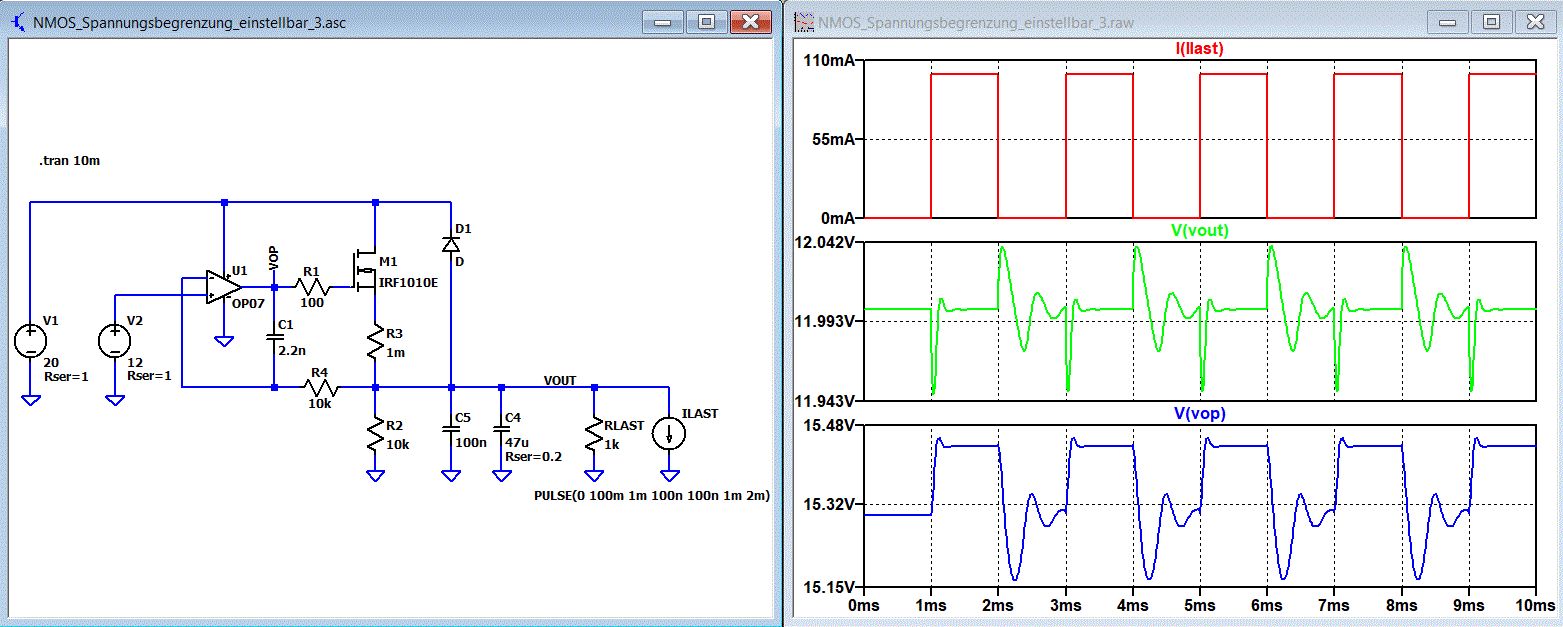
Task: Click the 11.943V axis label
Action: 826,400
